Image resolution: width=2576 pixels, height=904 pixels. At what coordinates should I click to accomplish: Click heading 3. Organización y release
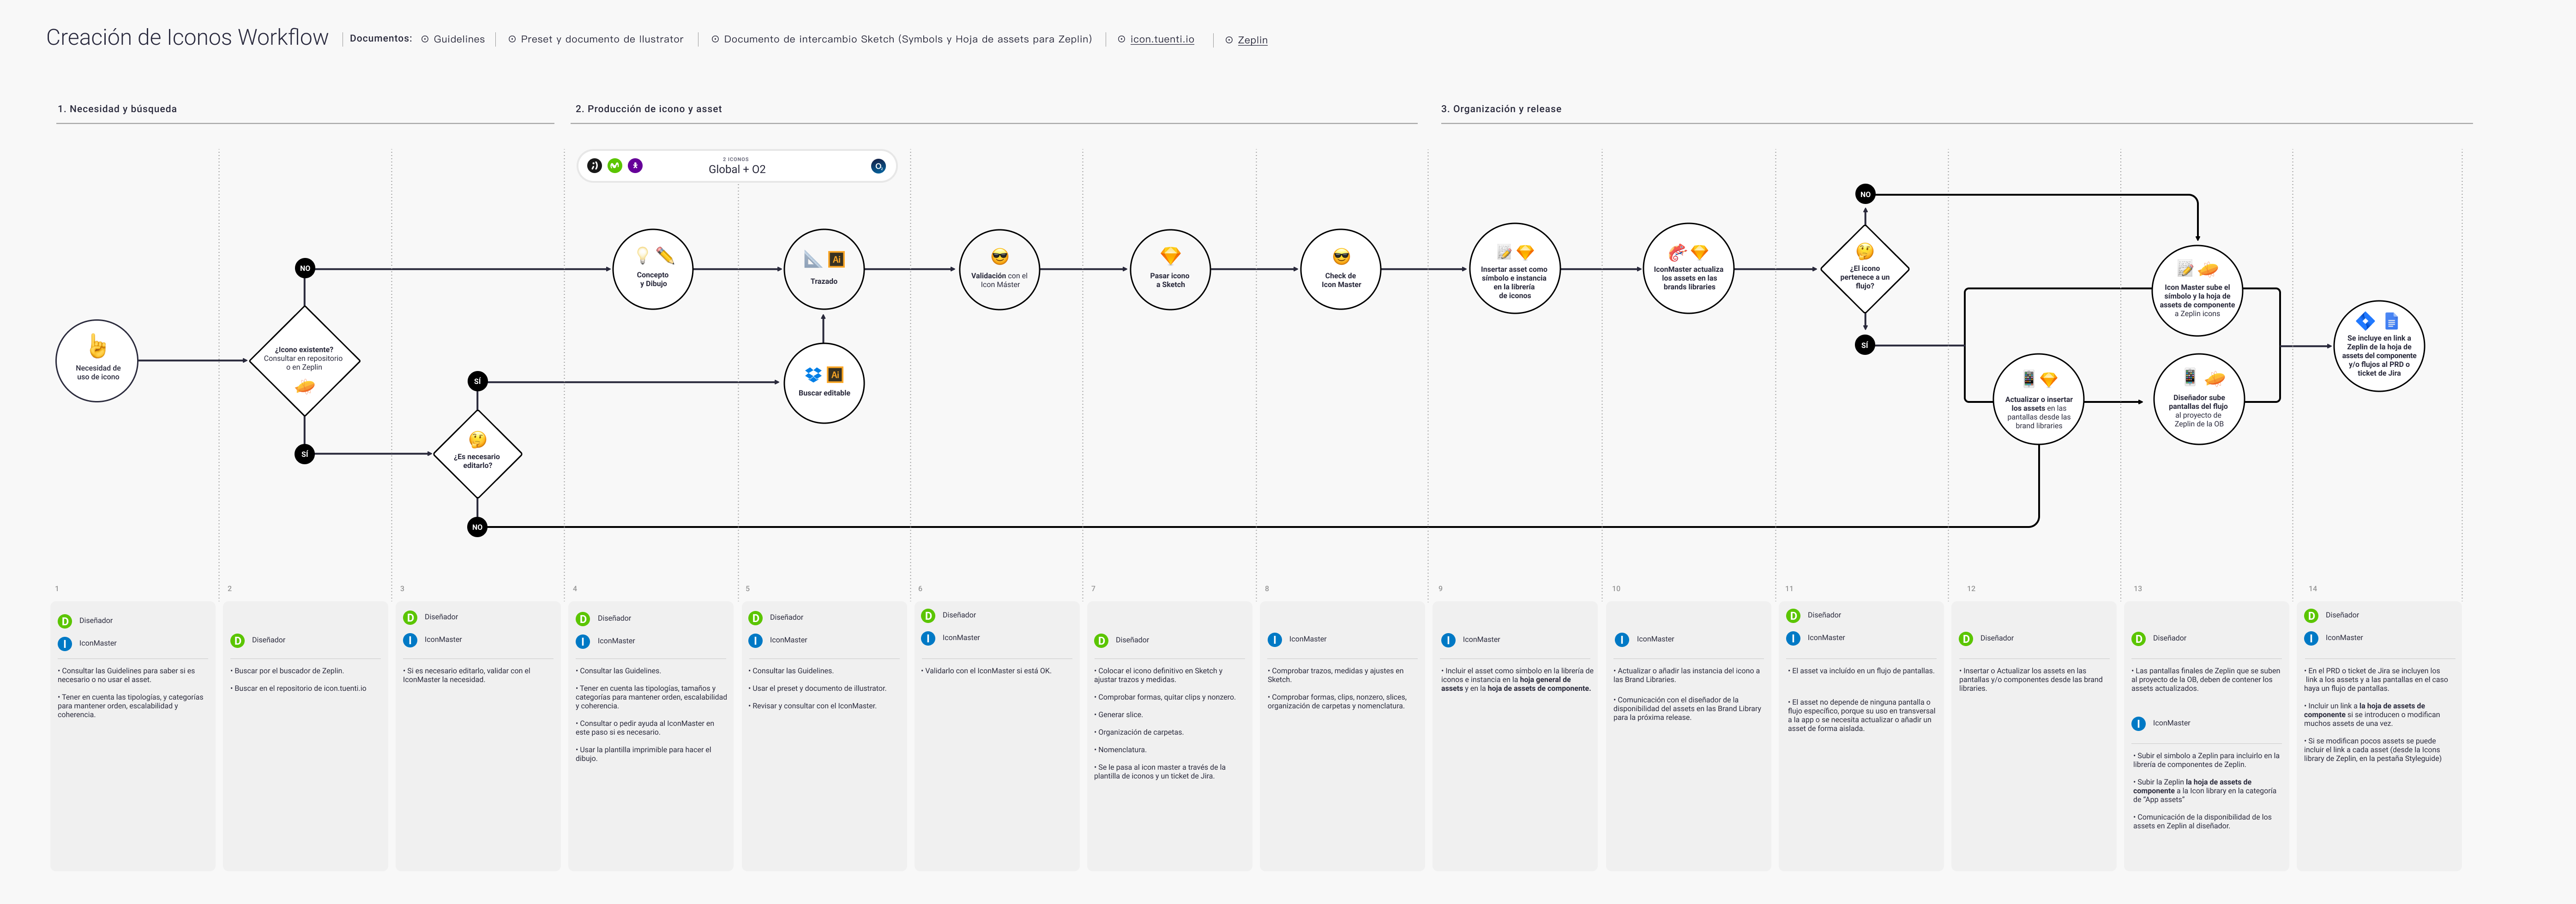[1501, 109]
